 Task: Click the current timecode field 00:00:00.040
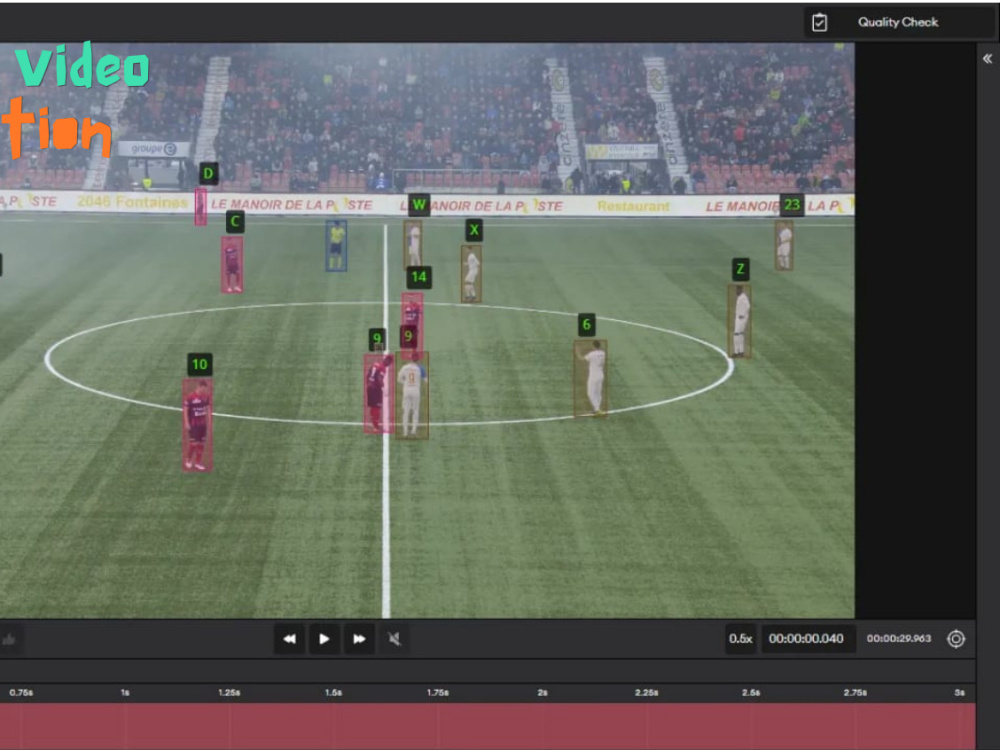click(806, 638)
